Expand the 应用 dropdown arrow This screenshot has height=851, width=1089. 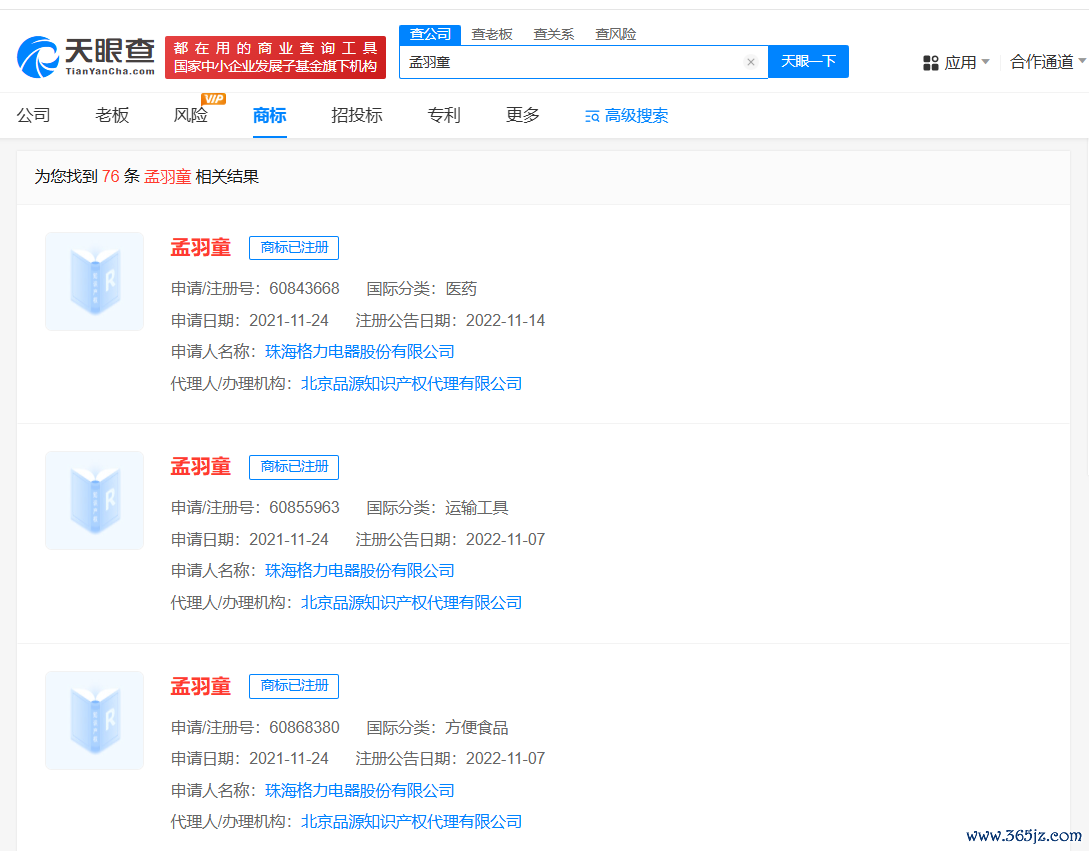click(x=985, y=62)
